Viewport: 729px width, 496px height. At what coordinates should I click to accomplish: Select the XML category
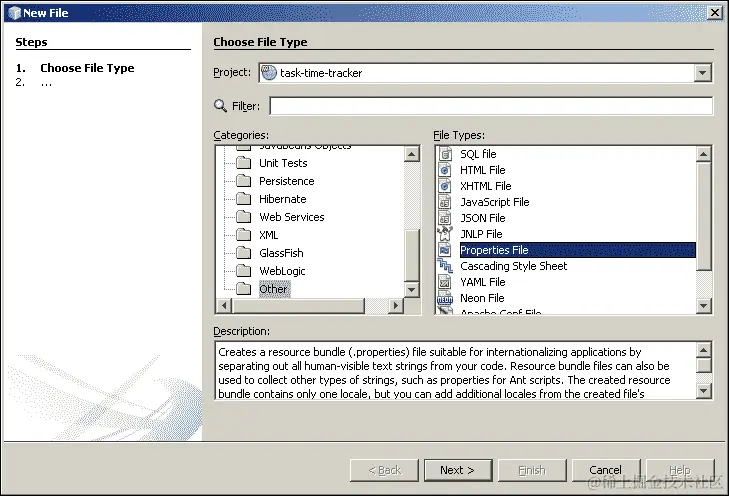[x=269, y=235]
